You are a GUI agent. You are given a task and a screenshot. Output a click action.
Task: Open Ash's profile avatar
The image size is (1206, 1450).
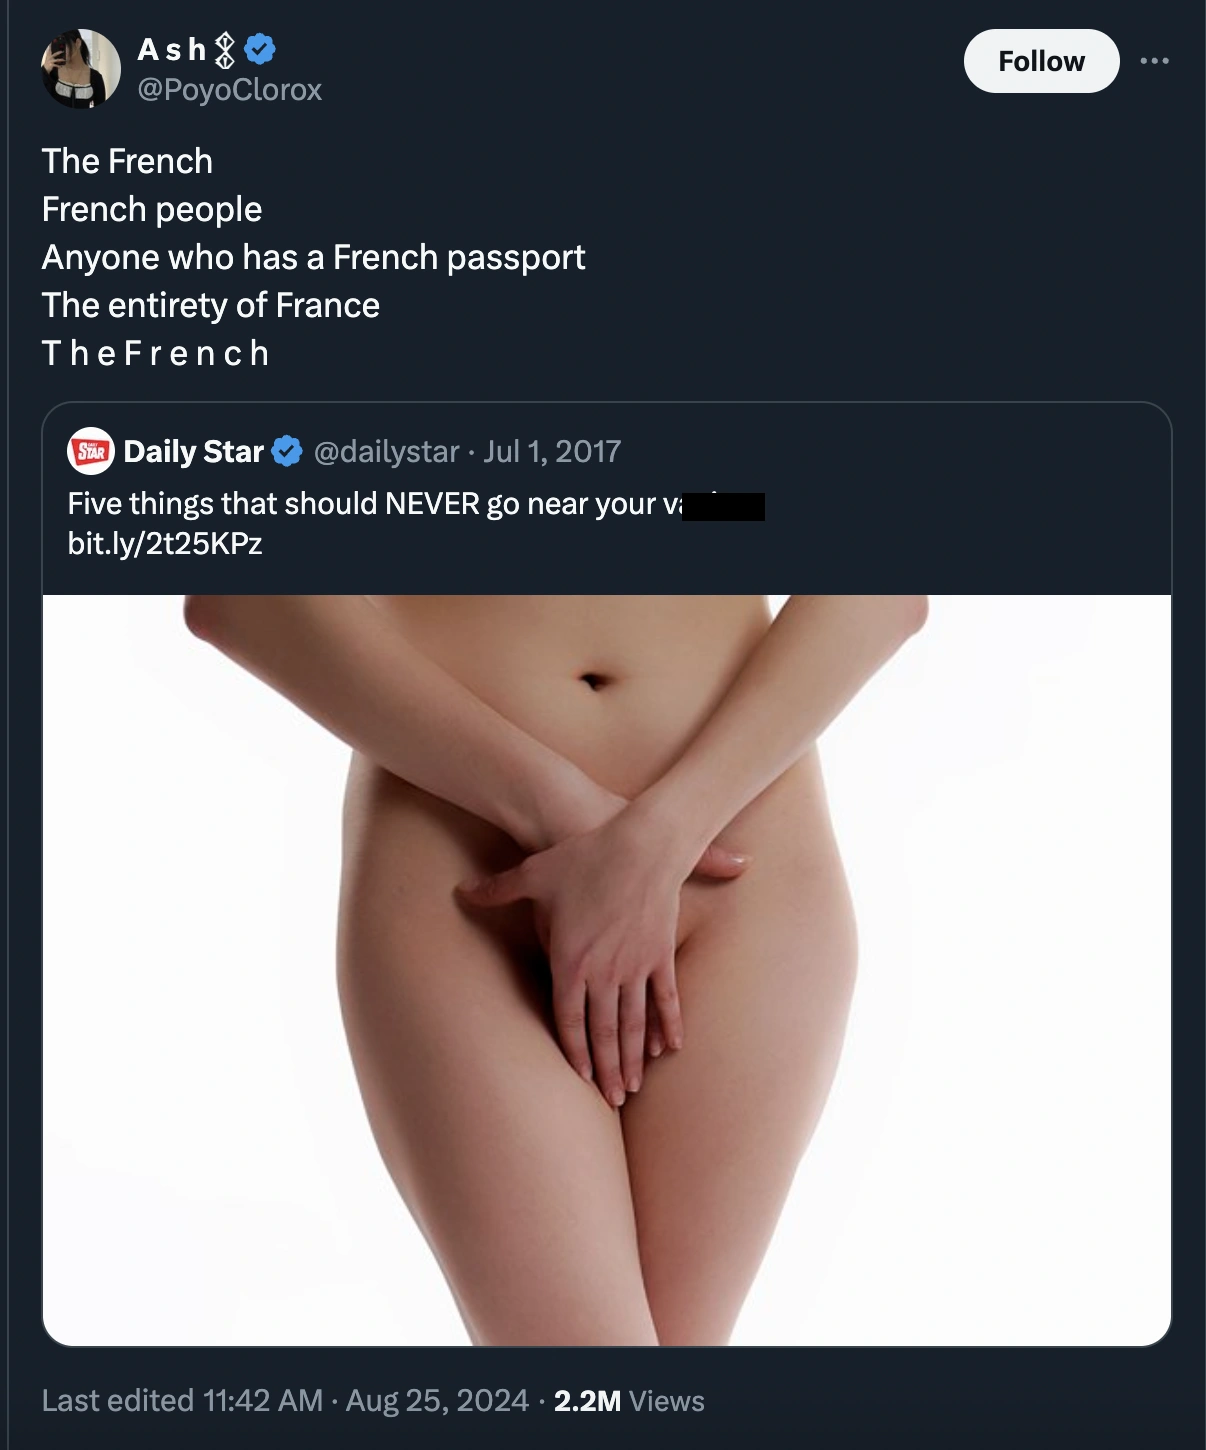(81, 68)
